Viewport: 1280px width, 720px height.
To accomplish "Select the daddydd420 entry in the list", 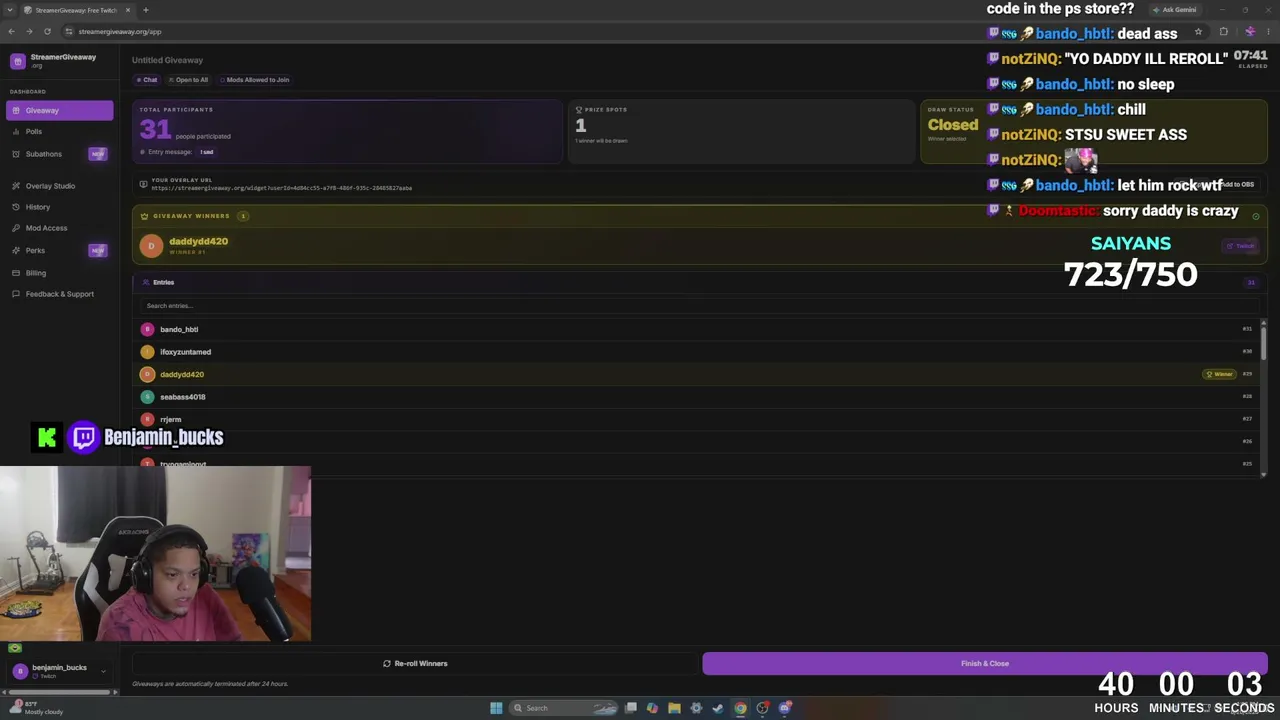I will tap(697, 374).
